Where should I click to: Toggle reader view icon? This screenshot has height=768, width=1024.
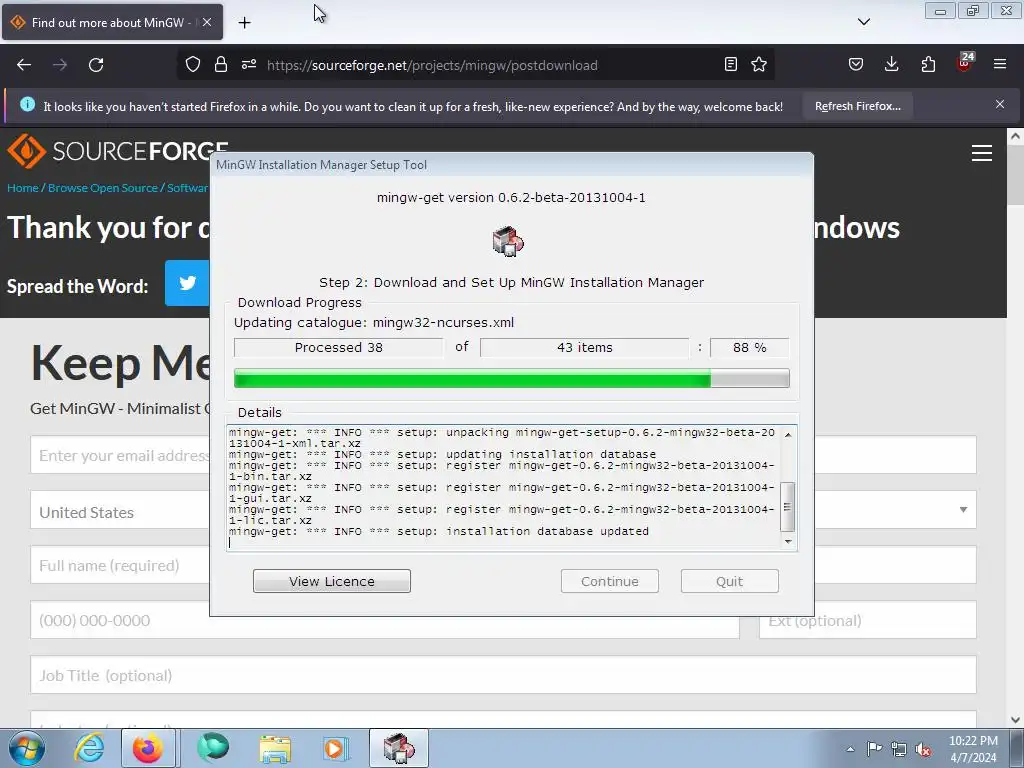pos(731,65)
